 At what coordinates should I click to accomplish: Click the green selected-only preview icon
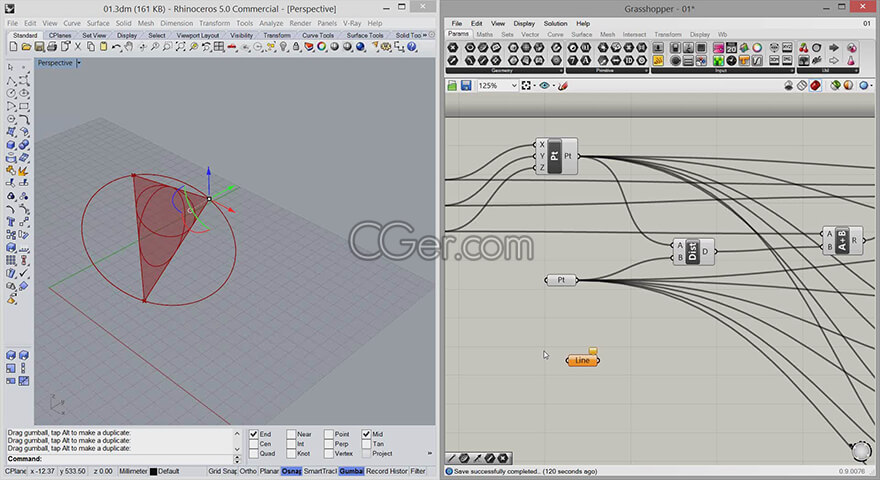tap(835, 85)
